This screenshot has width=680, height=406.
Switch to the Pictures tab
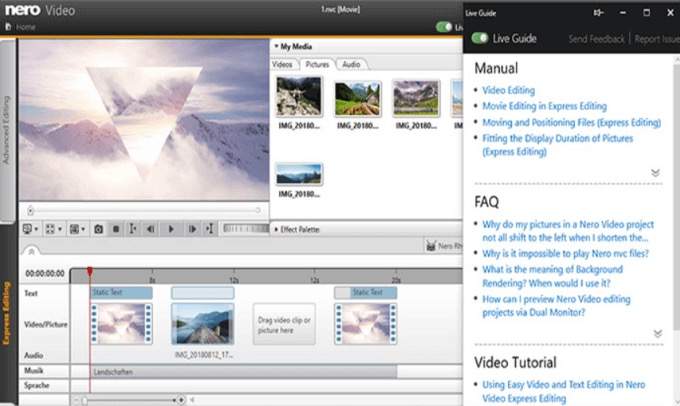pos(317,64)
